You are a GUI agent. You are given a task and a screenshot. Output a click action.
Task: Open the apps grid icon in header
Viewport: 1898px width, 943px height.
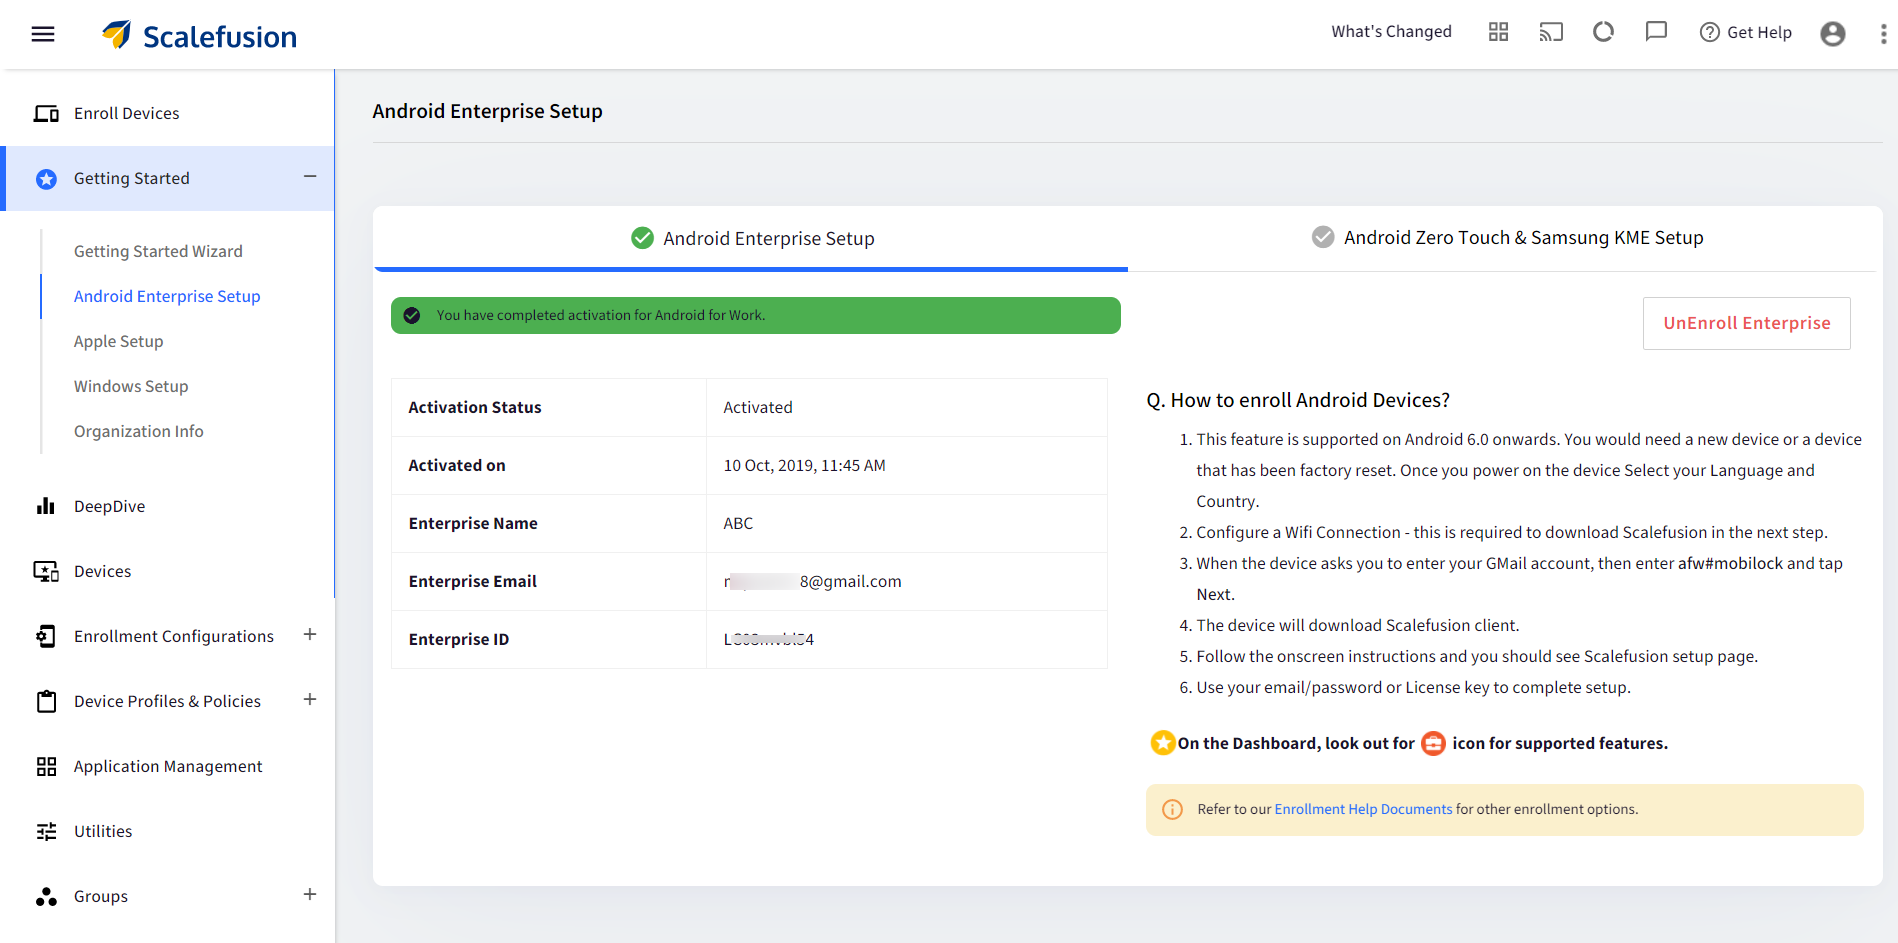1498,32
